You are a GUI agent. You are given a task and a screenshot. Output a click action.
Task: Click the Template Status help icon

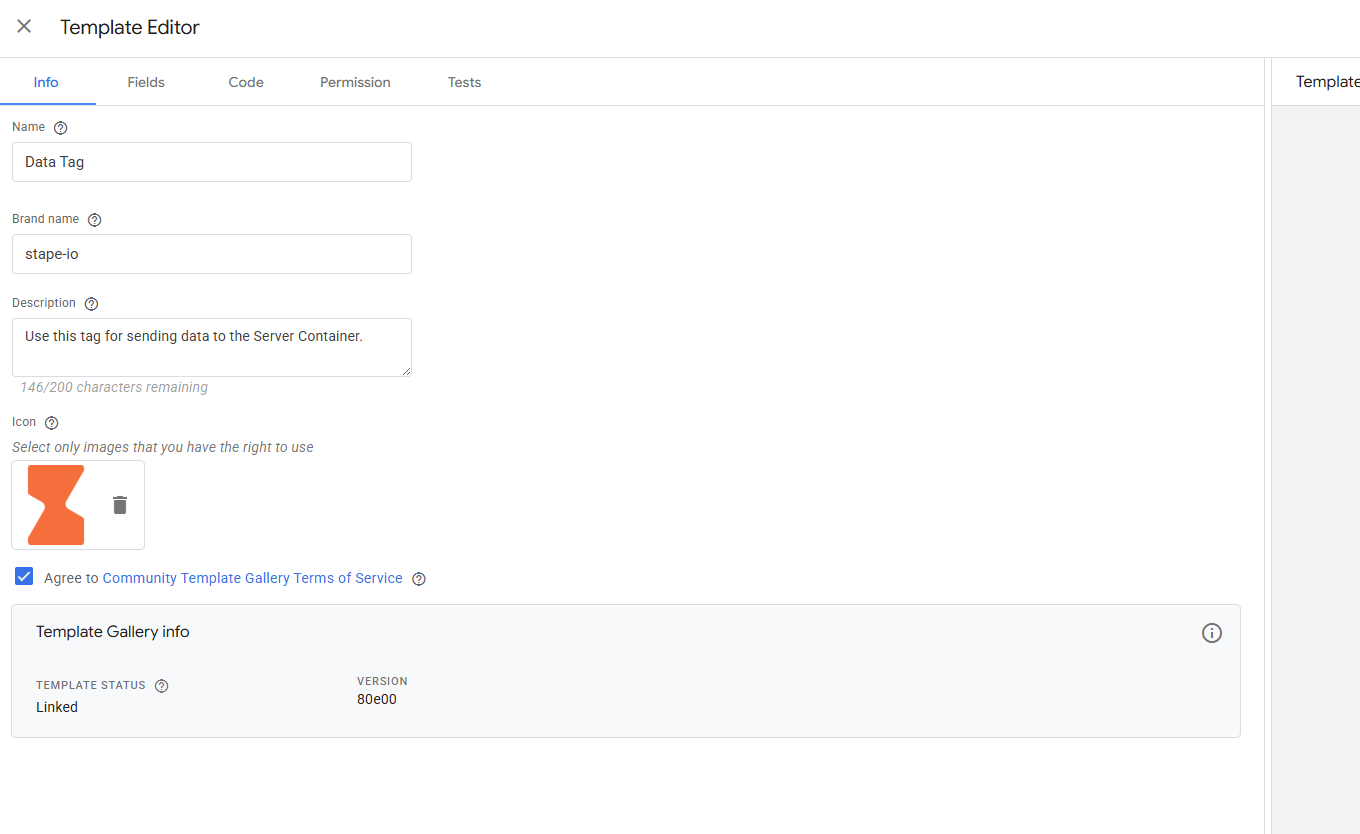coord(162,686)
